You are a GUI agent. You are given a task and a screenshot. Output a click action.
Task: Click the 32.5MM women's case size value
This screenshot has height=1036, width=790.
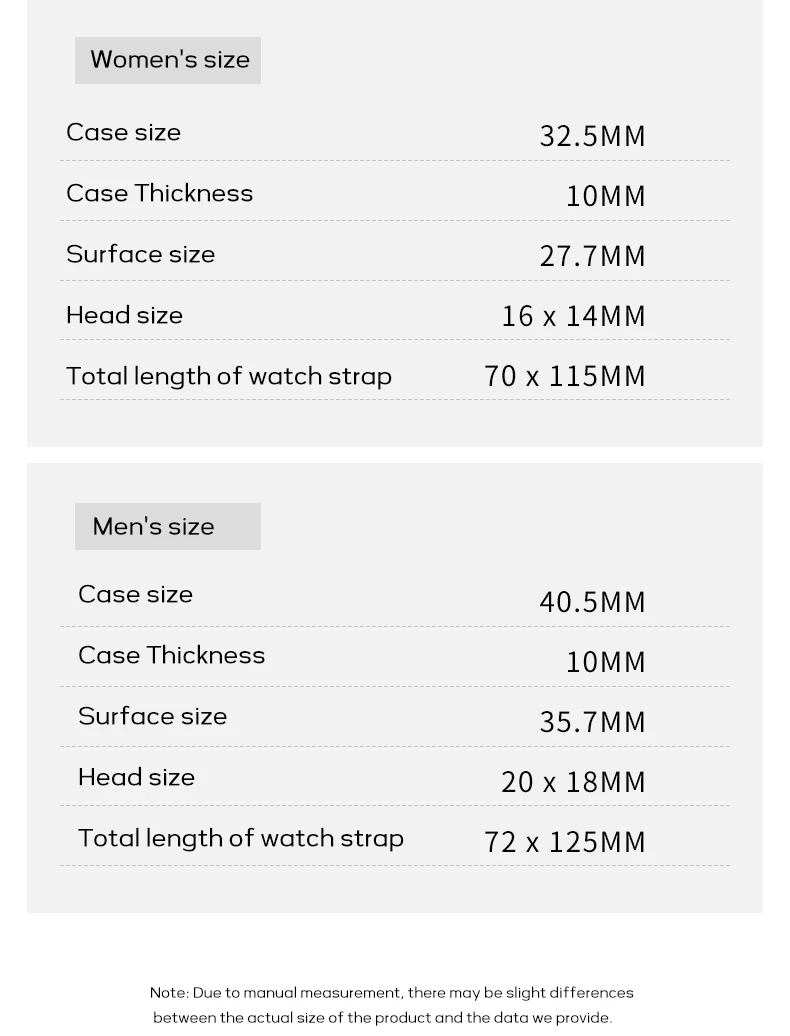click(592, 136)
